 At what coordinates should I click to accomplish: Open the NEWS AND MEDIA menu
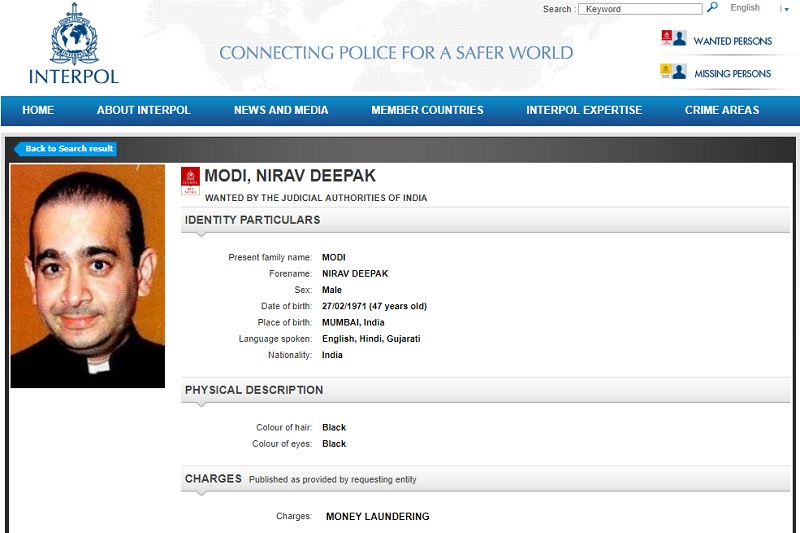(281, 110)
